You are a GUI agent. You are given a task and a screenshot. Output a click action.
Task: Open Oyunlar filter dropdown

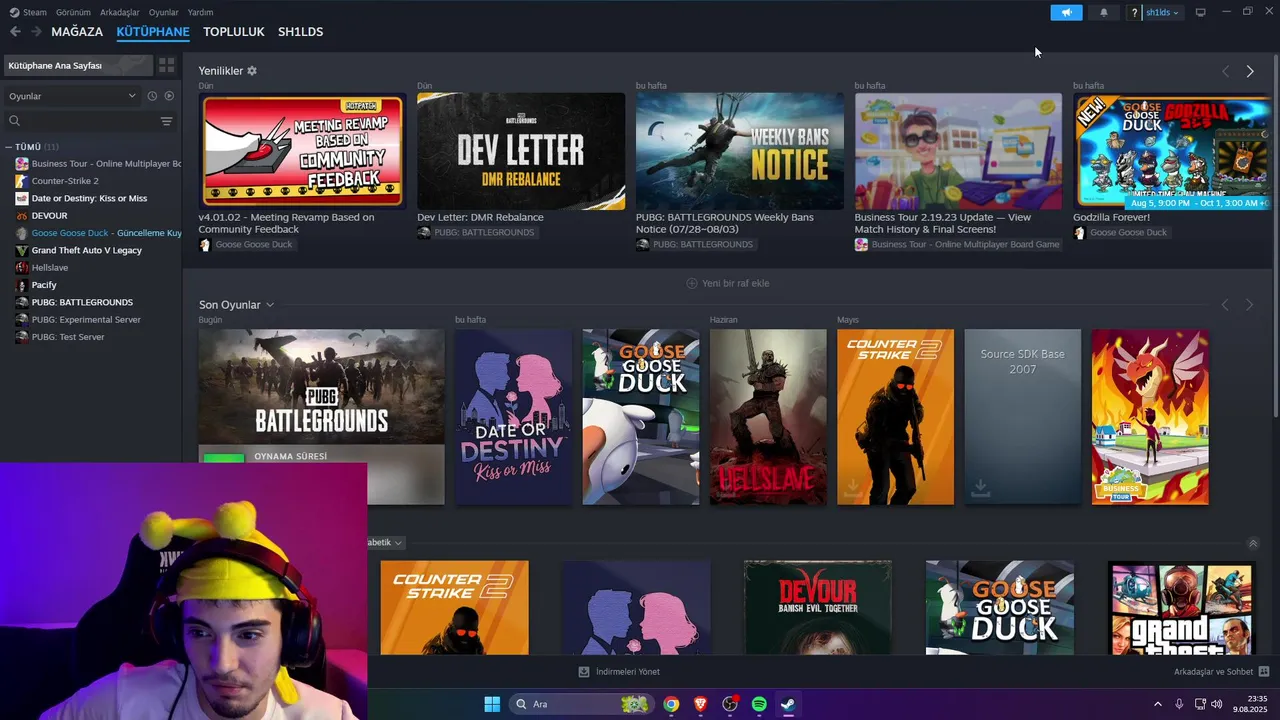pos(72,96)
